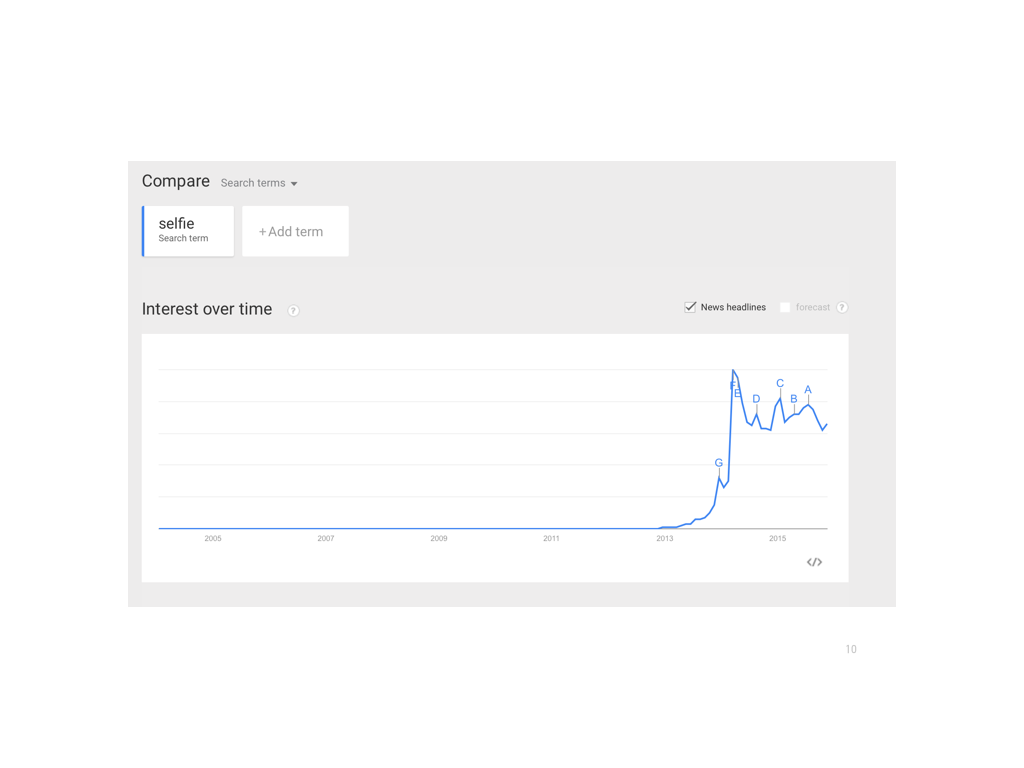Click news headline marker G on chart
1024x768 pixels.
[x=719, y=463]
